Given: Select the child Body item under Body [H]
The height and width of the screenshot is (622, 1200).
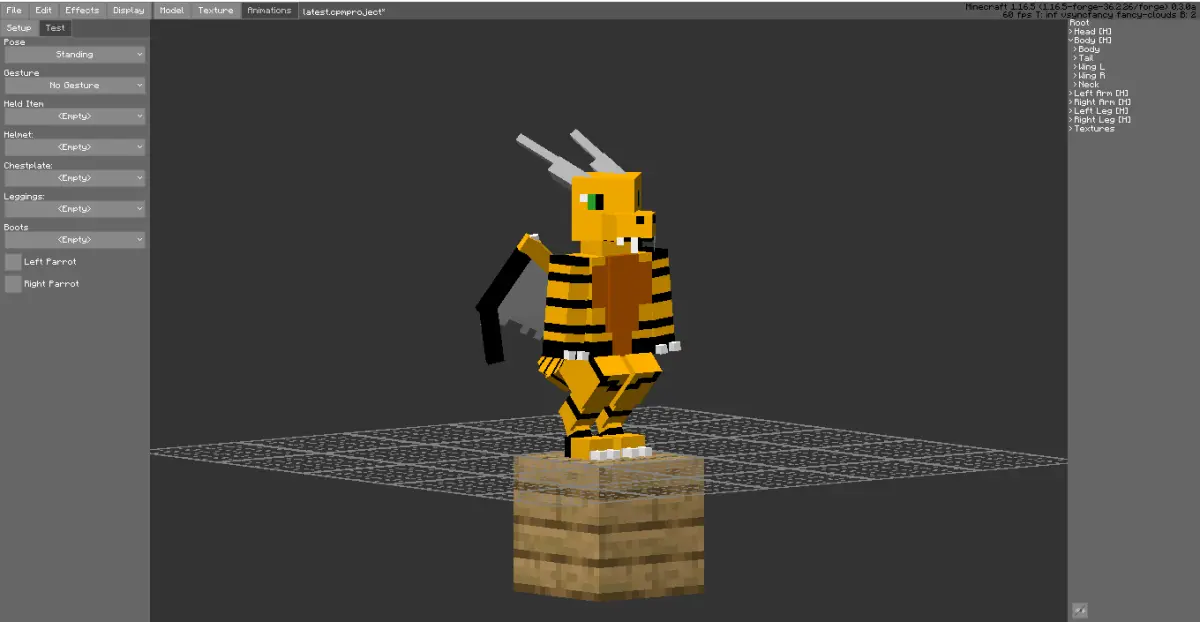Looking at the screenshot, I should (1089, 49).
